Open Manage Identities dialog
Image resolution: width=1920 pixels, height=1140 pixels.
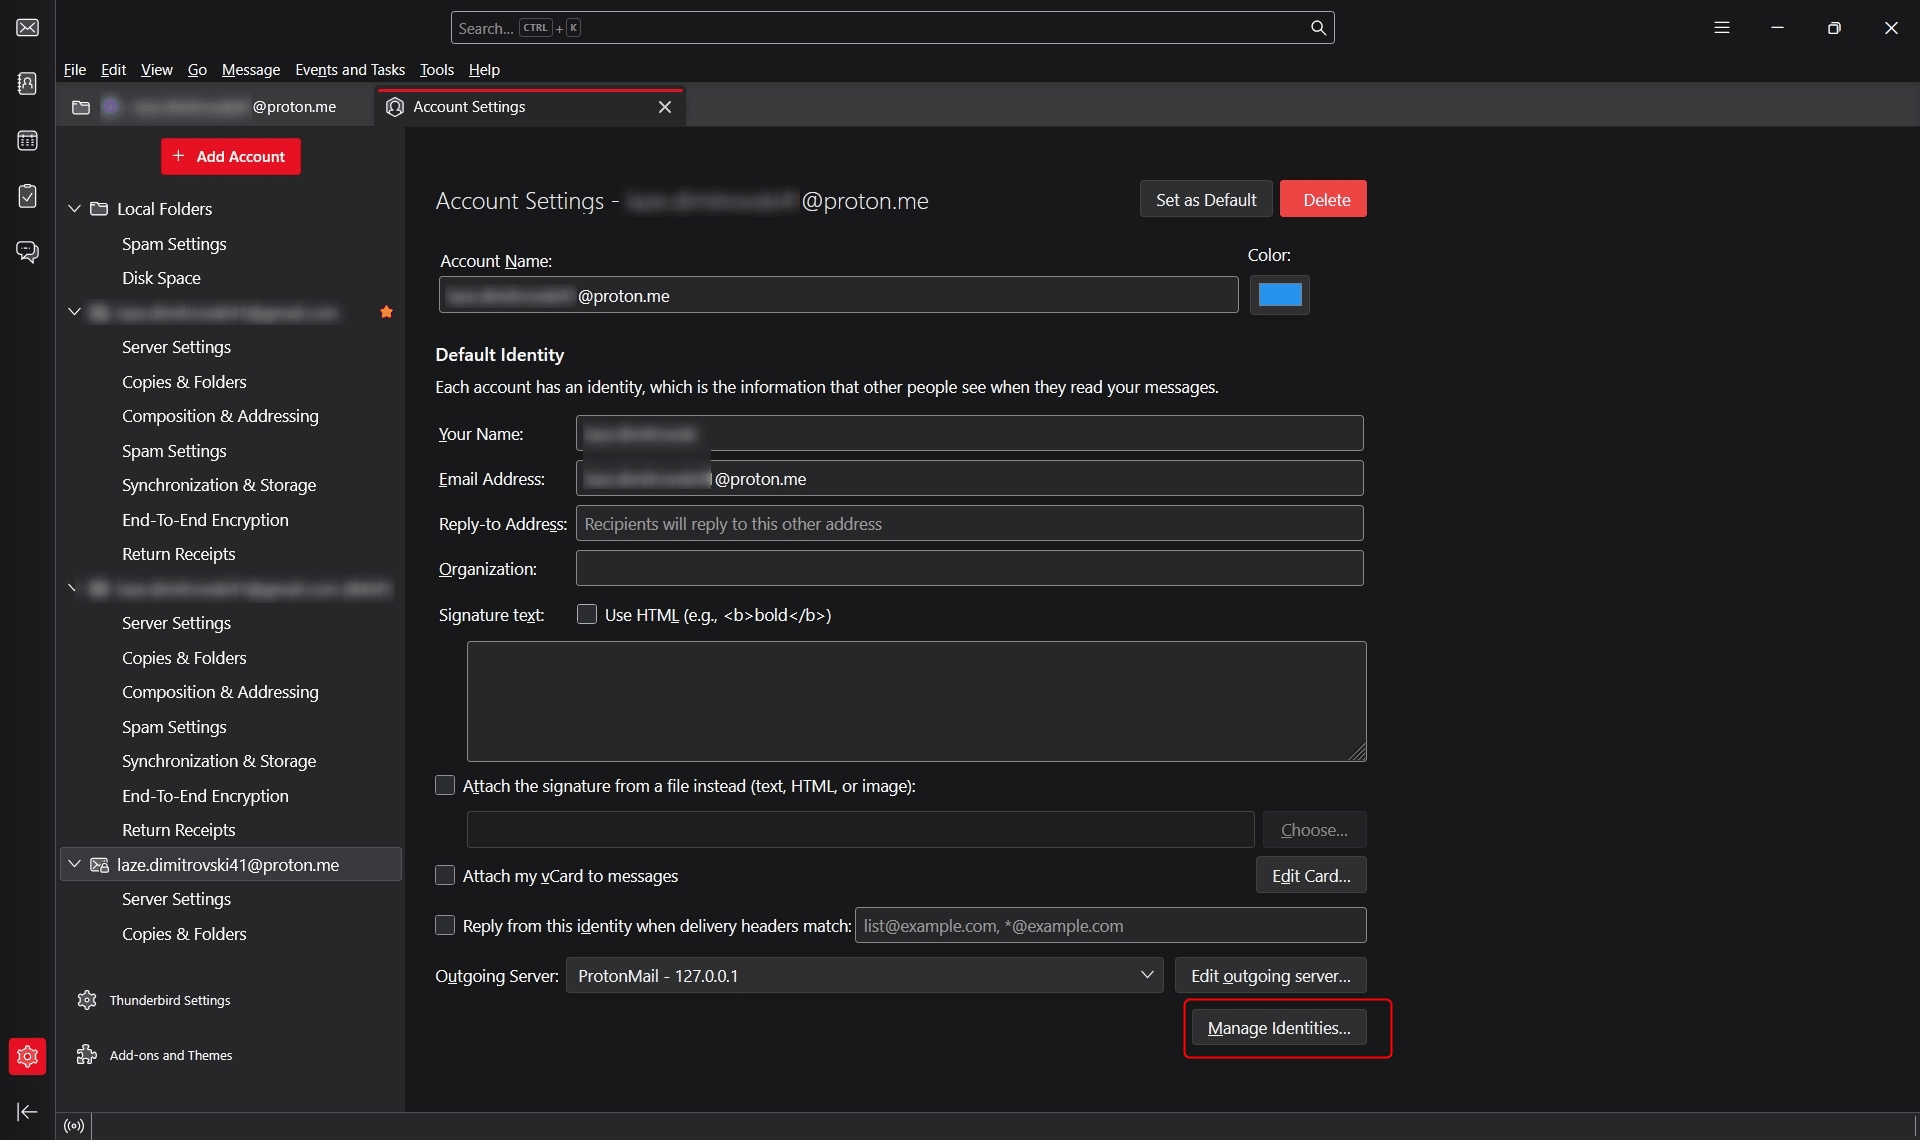[1279, 1027]
